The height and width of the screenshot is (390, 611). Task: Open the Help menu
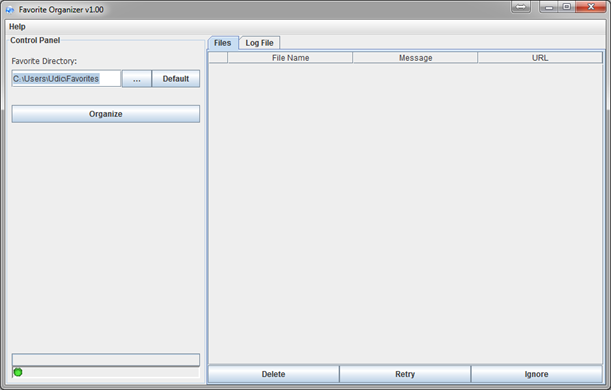tap(17, 26)
